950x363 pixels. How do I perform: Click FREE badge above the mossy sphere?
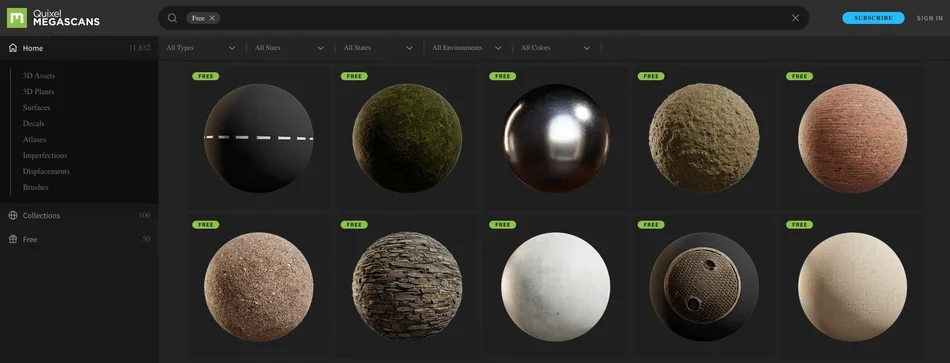pos(354,76)
